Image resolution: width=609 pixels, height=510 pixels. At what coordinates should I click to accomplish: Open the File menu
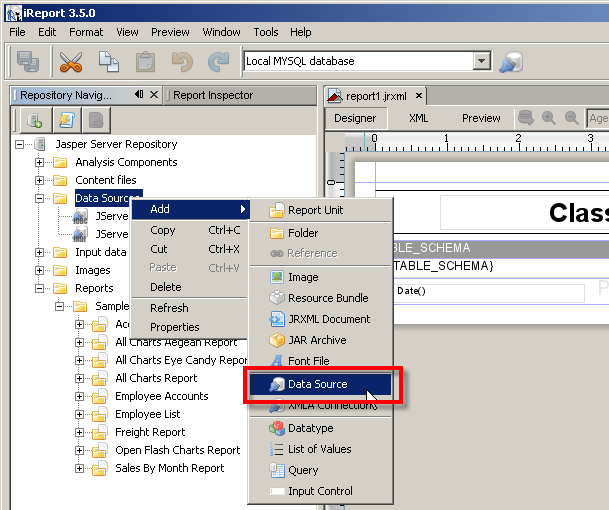click(x=17, y=32)
